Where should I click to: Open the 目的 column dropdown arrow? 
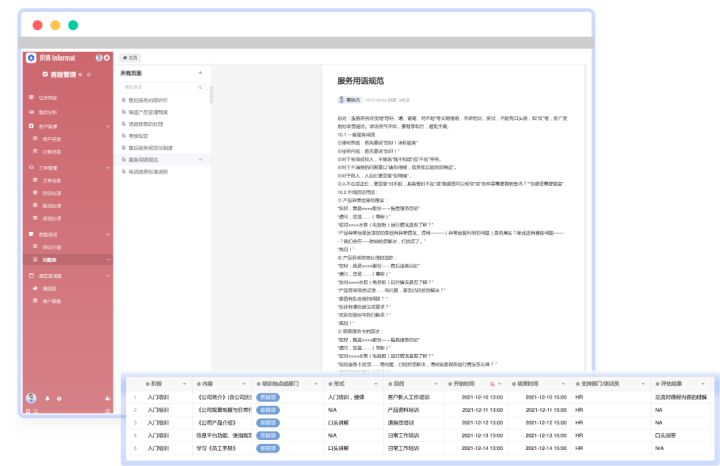(435, 384)
